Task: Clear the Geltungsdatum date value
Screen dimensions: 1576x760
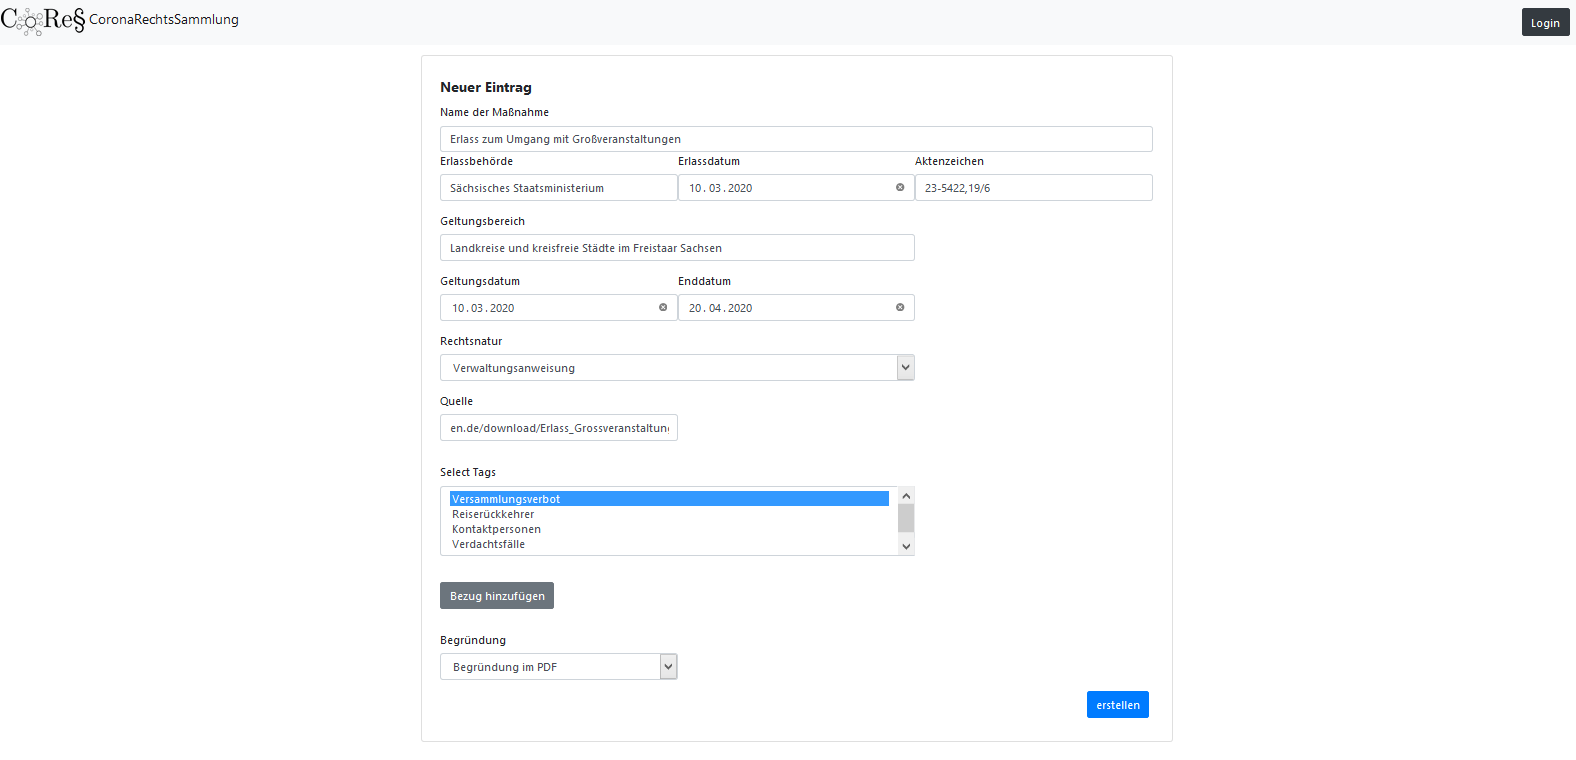Action: pyautogui.click(x=663, y=308)
